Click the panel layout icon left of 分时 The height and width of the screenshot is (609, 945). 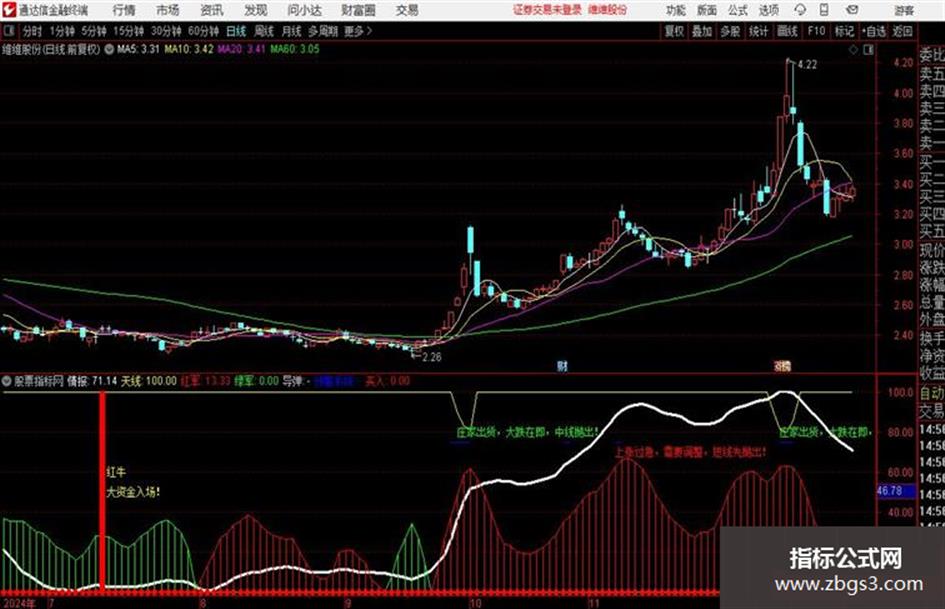(x=8, y=31)
